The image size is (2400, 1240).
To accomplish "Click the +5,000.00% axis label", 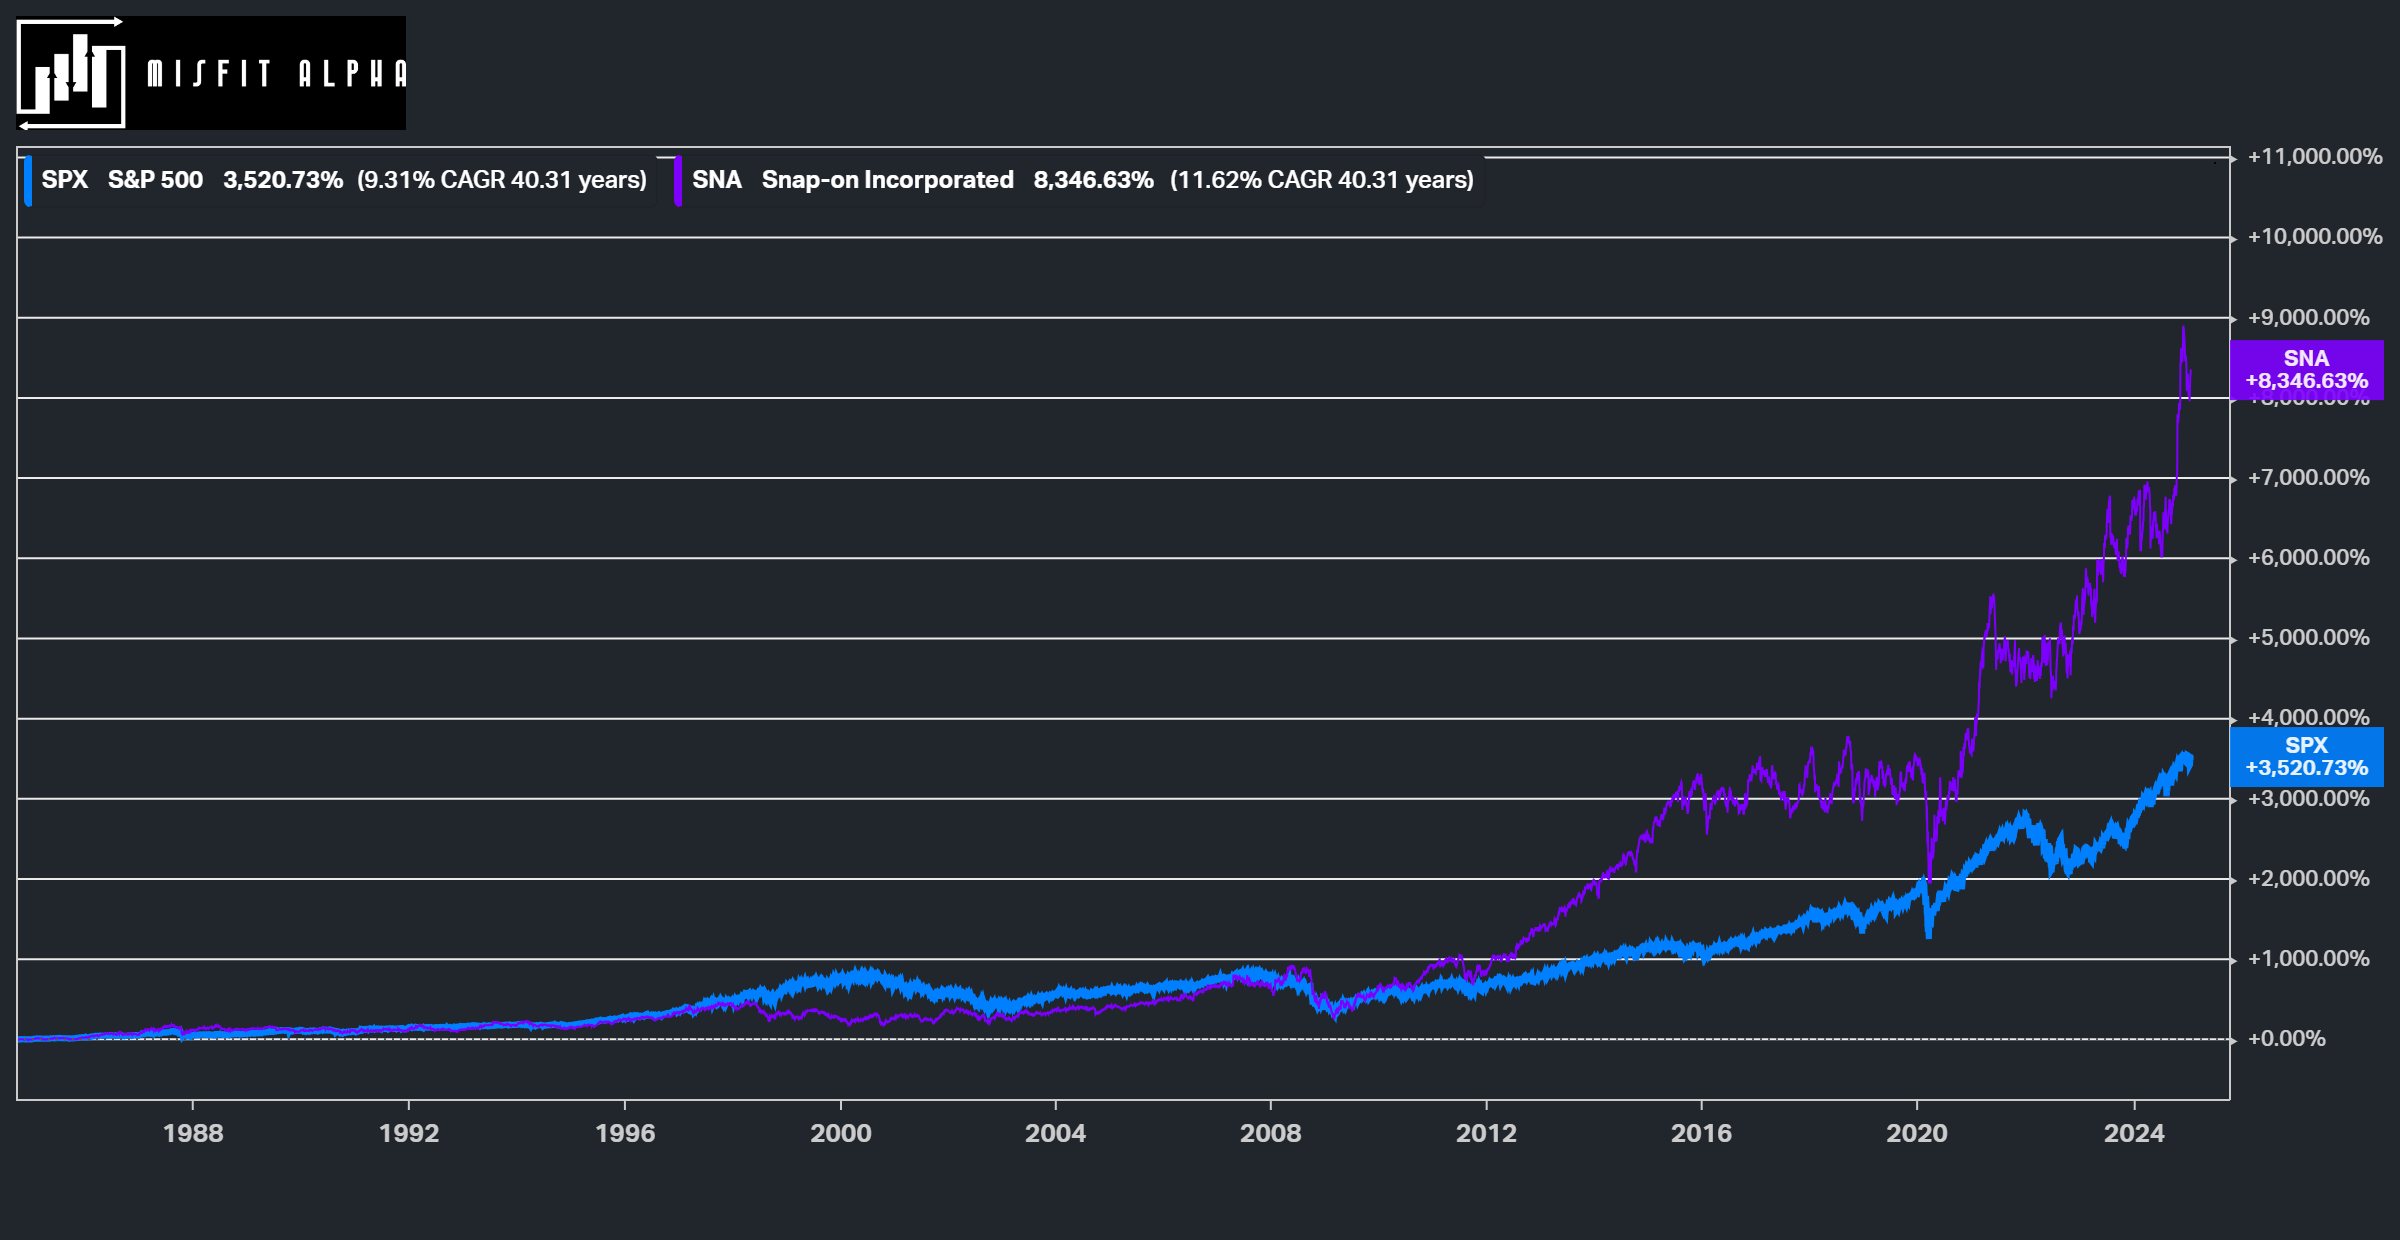I will coord(2309,638).
